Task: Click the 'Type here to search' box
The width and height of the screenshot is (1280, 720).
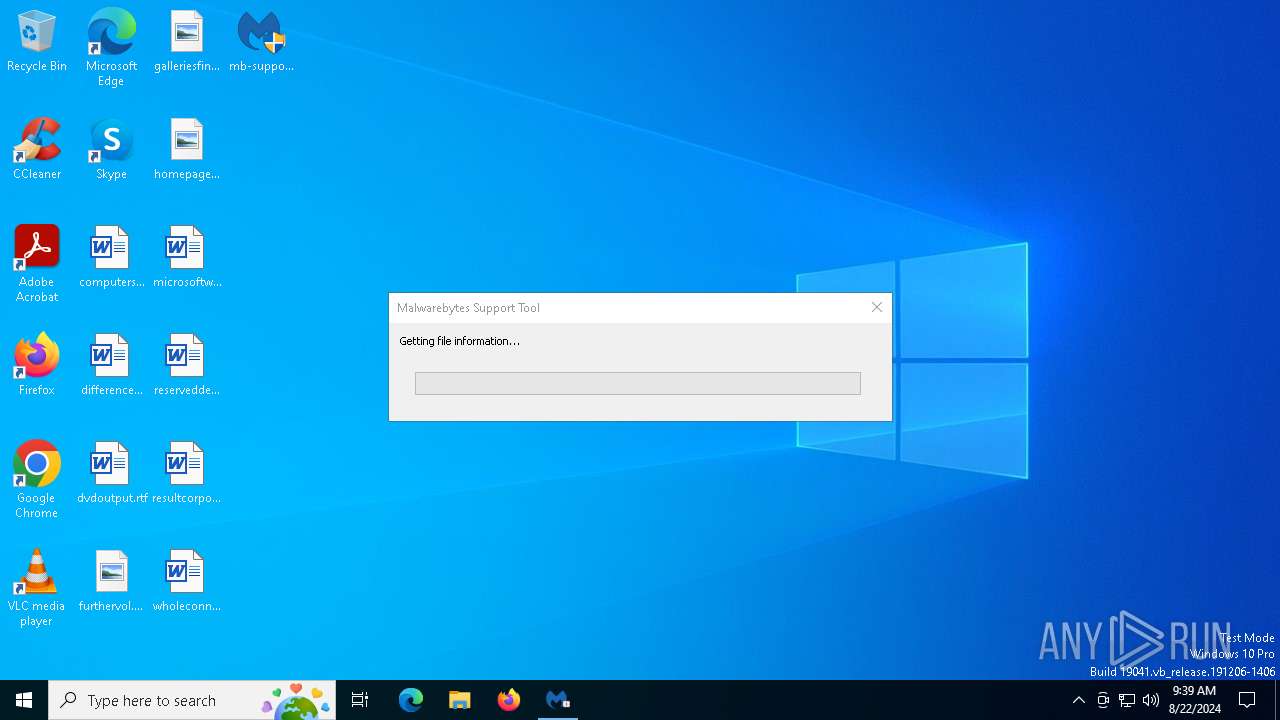Action: pyautogui.click(x=192, y=700)
